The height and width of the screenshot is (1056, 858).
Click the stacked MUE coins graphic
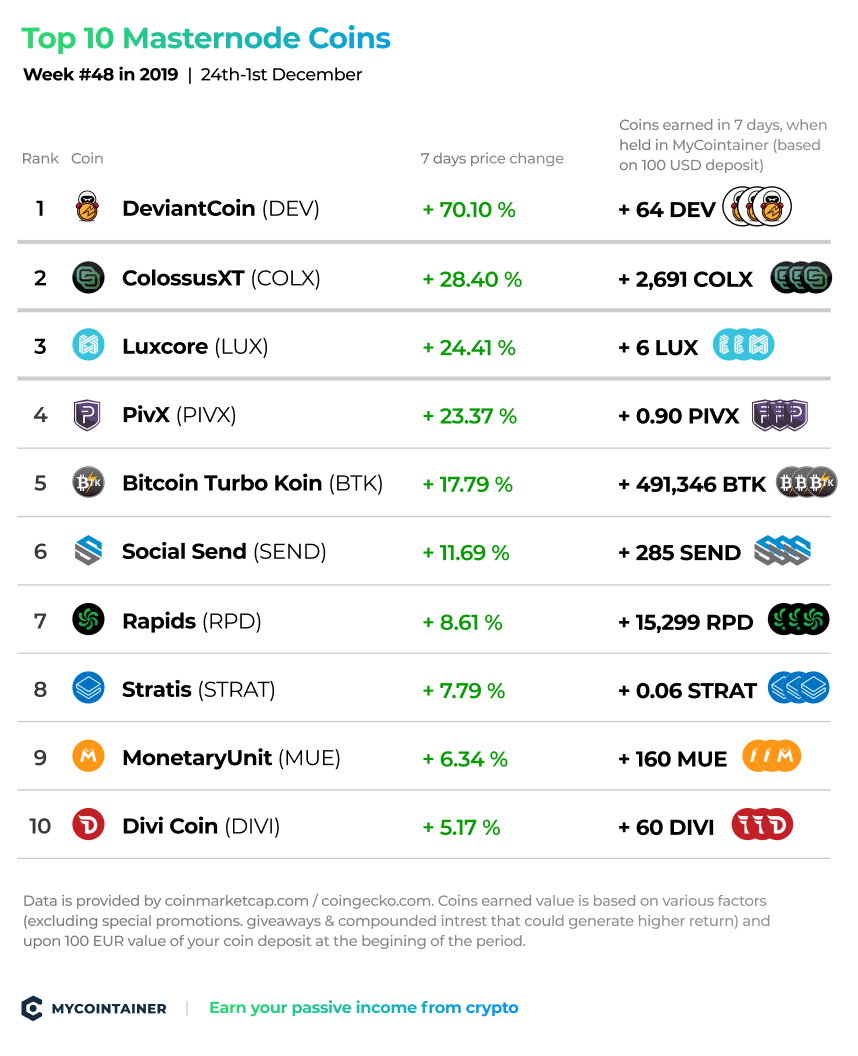click(772, 756)
